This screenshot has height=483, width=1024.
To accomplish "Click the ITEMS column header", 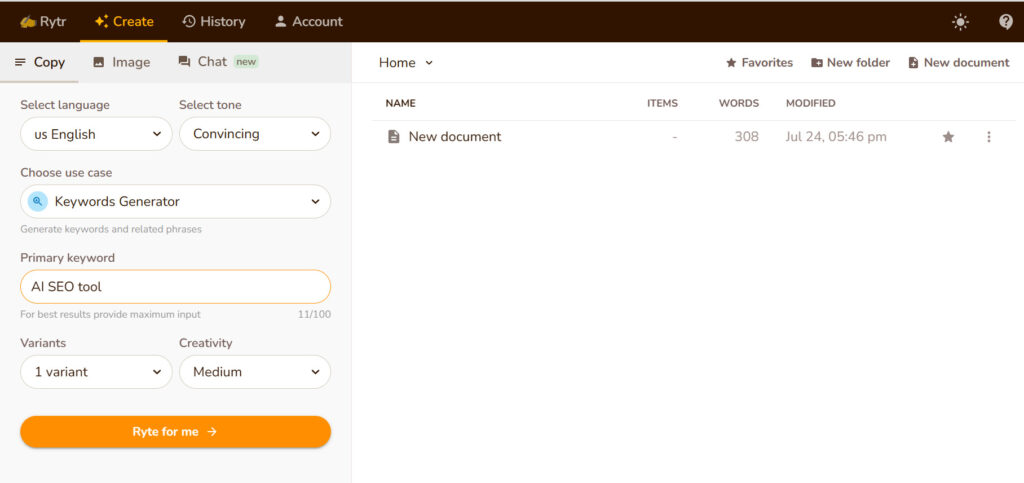I will coord(662,103).
